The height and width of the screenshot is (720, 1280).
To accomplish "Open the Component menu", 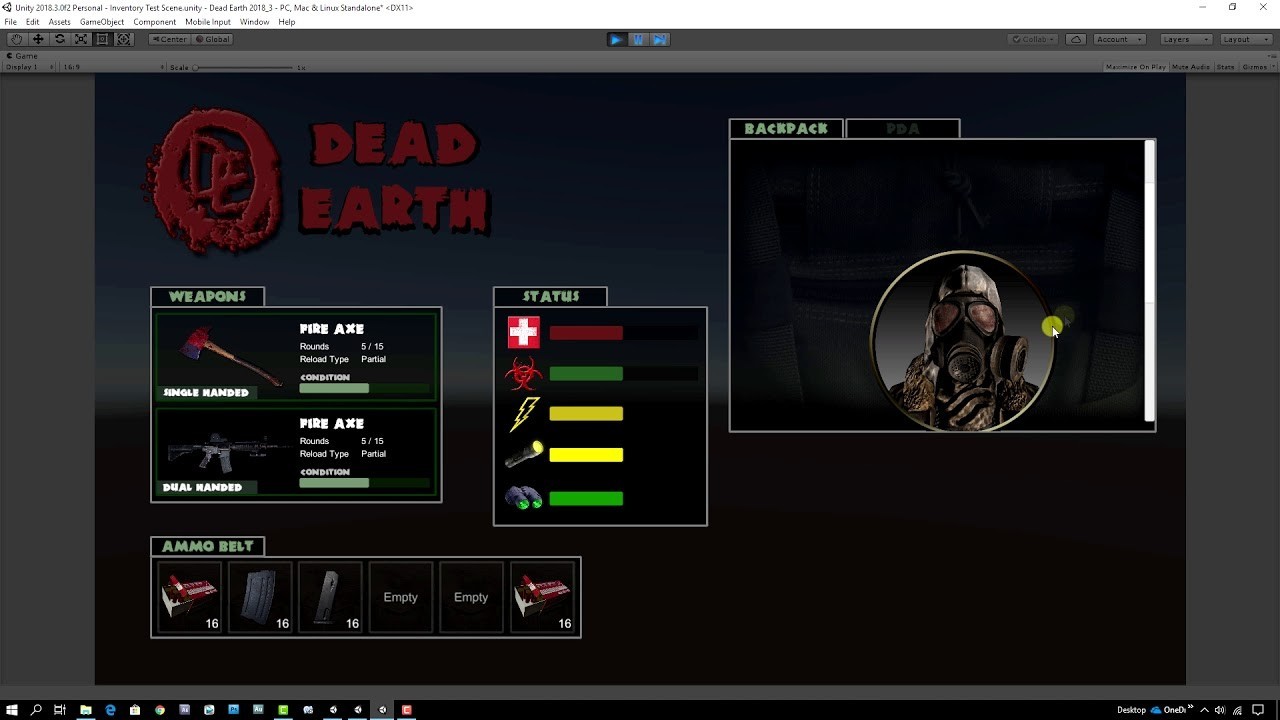I will [155, 22].
